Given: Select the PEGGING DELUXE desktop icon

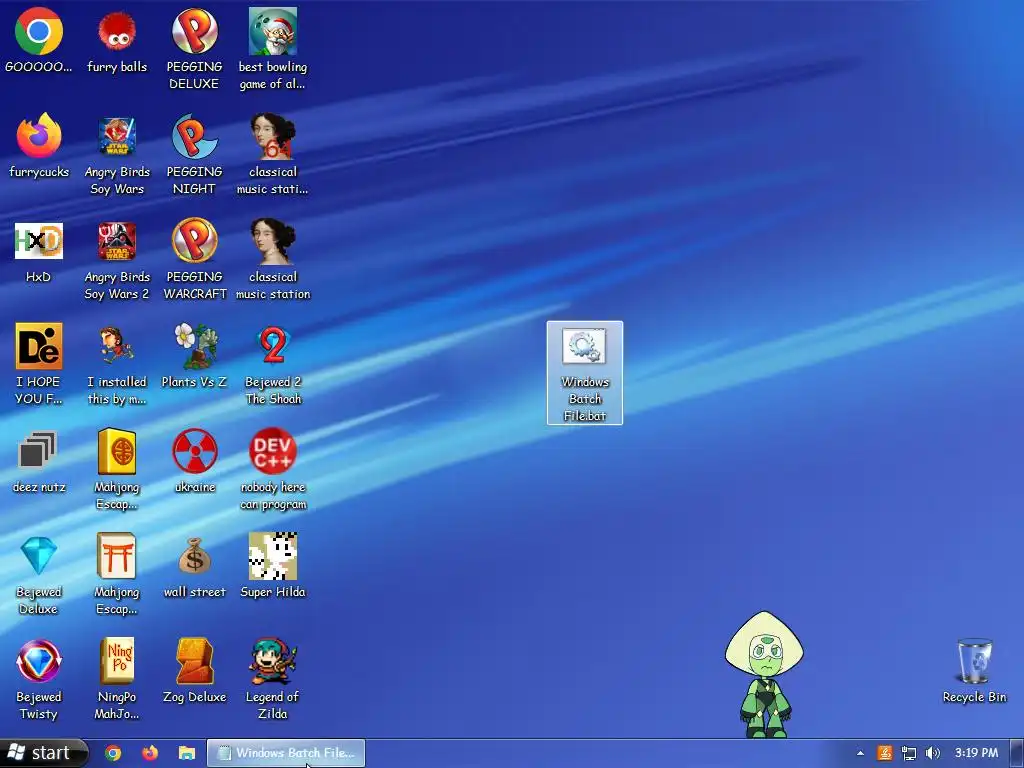Looking at the screenshot, I should point(195,49).
